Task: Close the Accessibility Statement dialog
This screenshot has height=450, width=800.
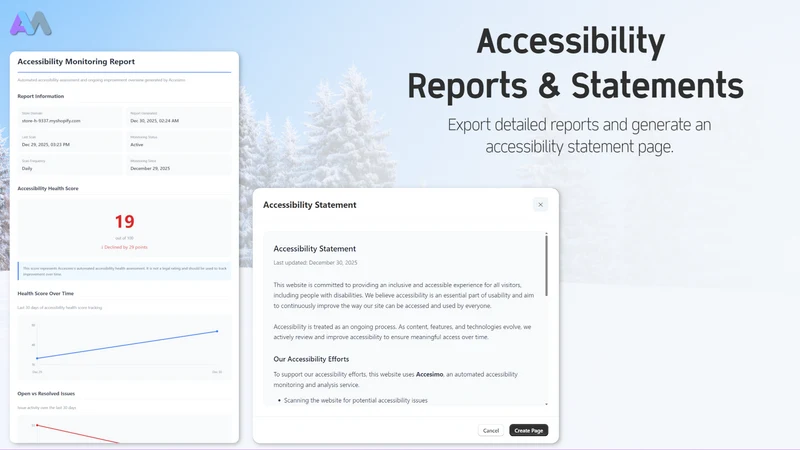Action: (540, 205)
